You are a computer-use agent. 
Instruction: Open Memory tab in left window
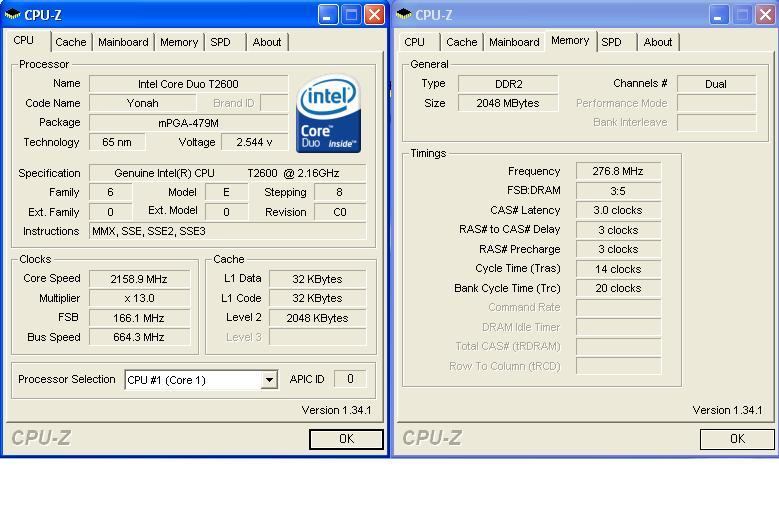(179, 42)
